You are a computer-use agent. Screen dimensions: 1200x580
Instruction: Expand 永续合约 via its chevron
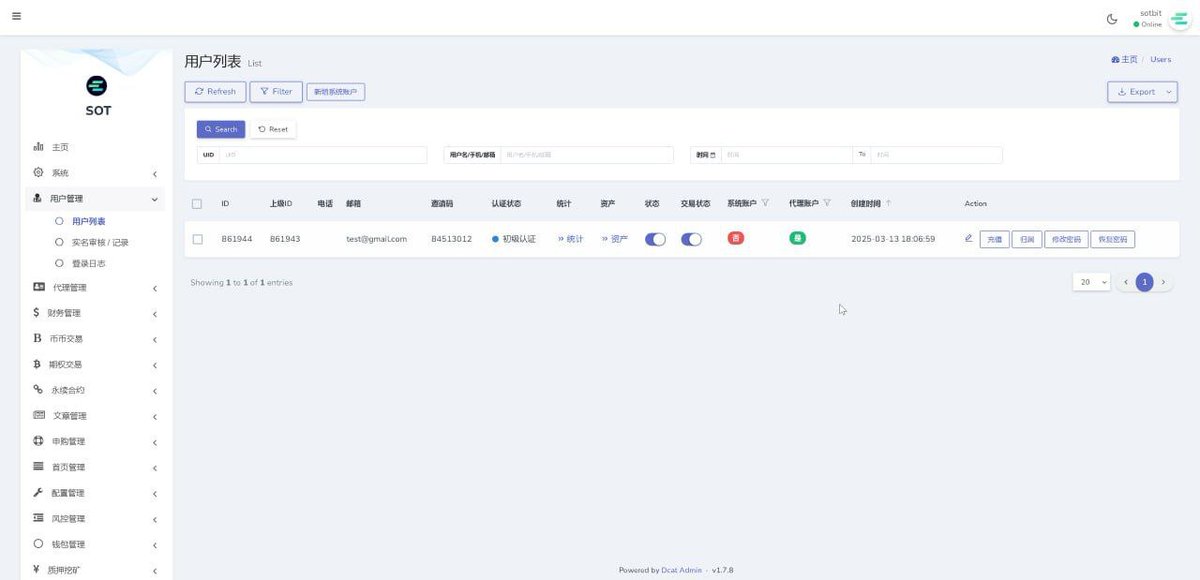coord(155,392)
